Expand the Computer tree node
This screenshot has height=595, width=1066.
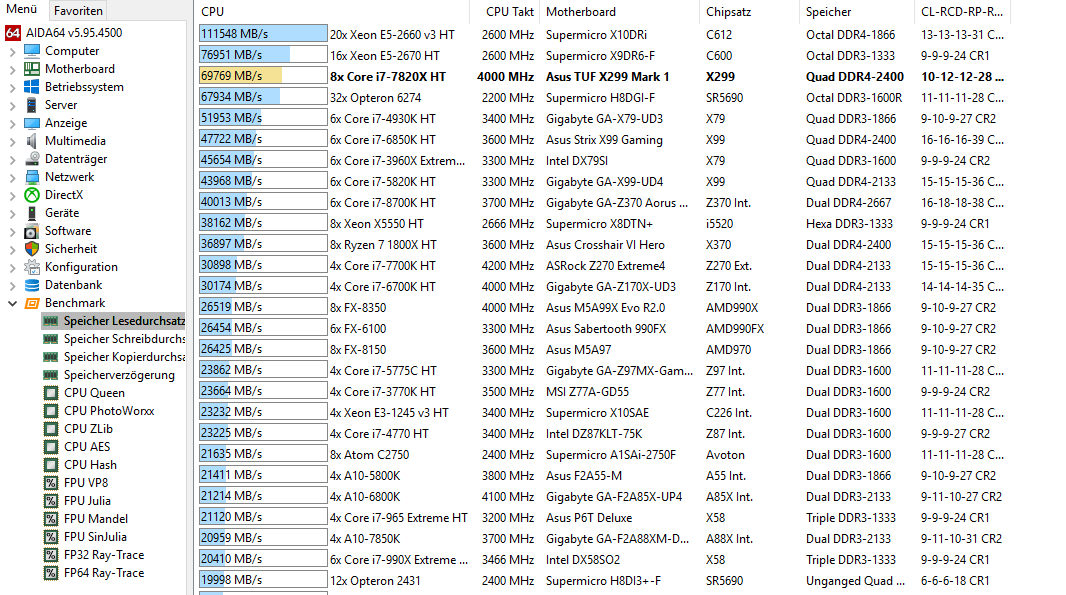pyautogui.click(x=12, y=51)
